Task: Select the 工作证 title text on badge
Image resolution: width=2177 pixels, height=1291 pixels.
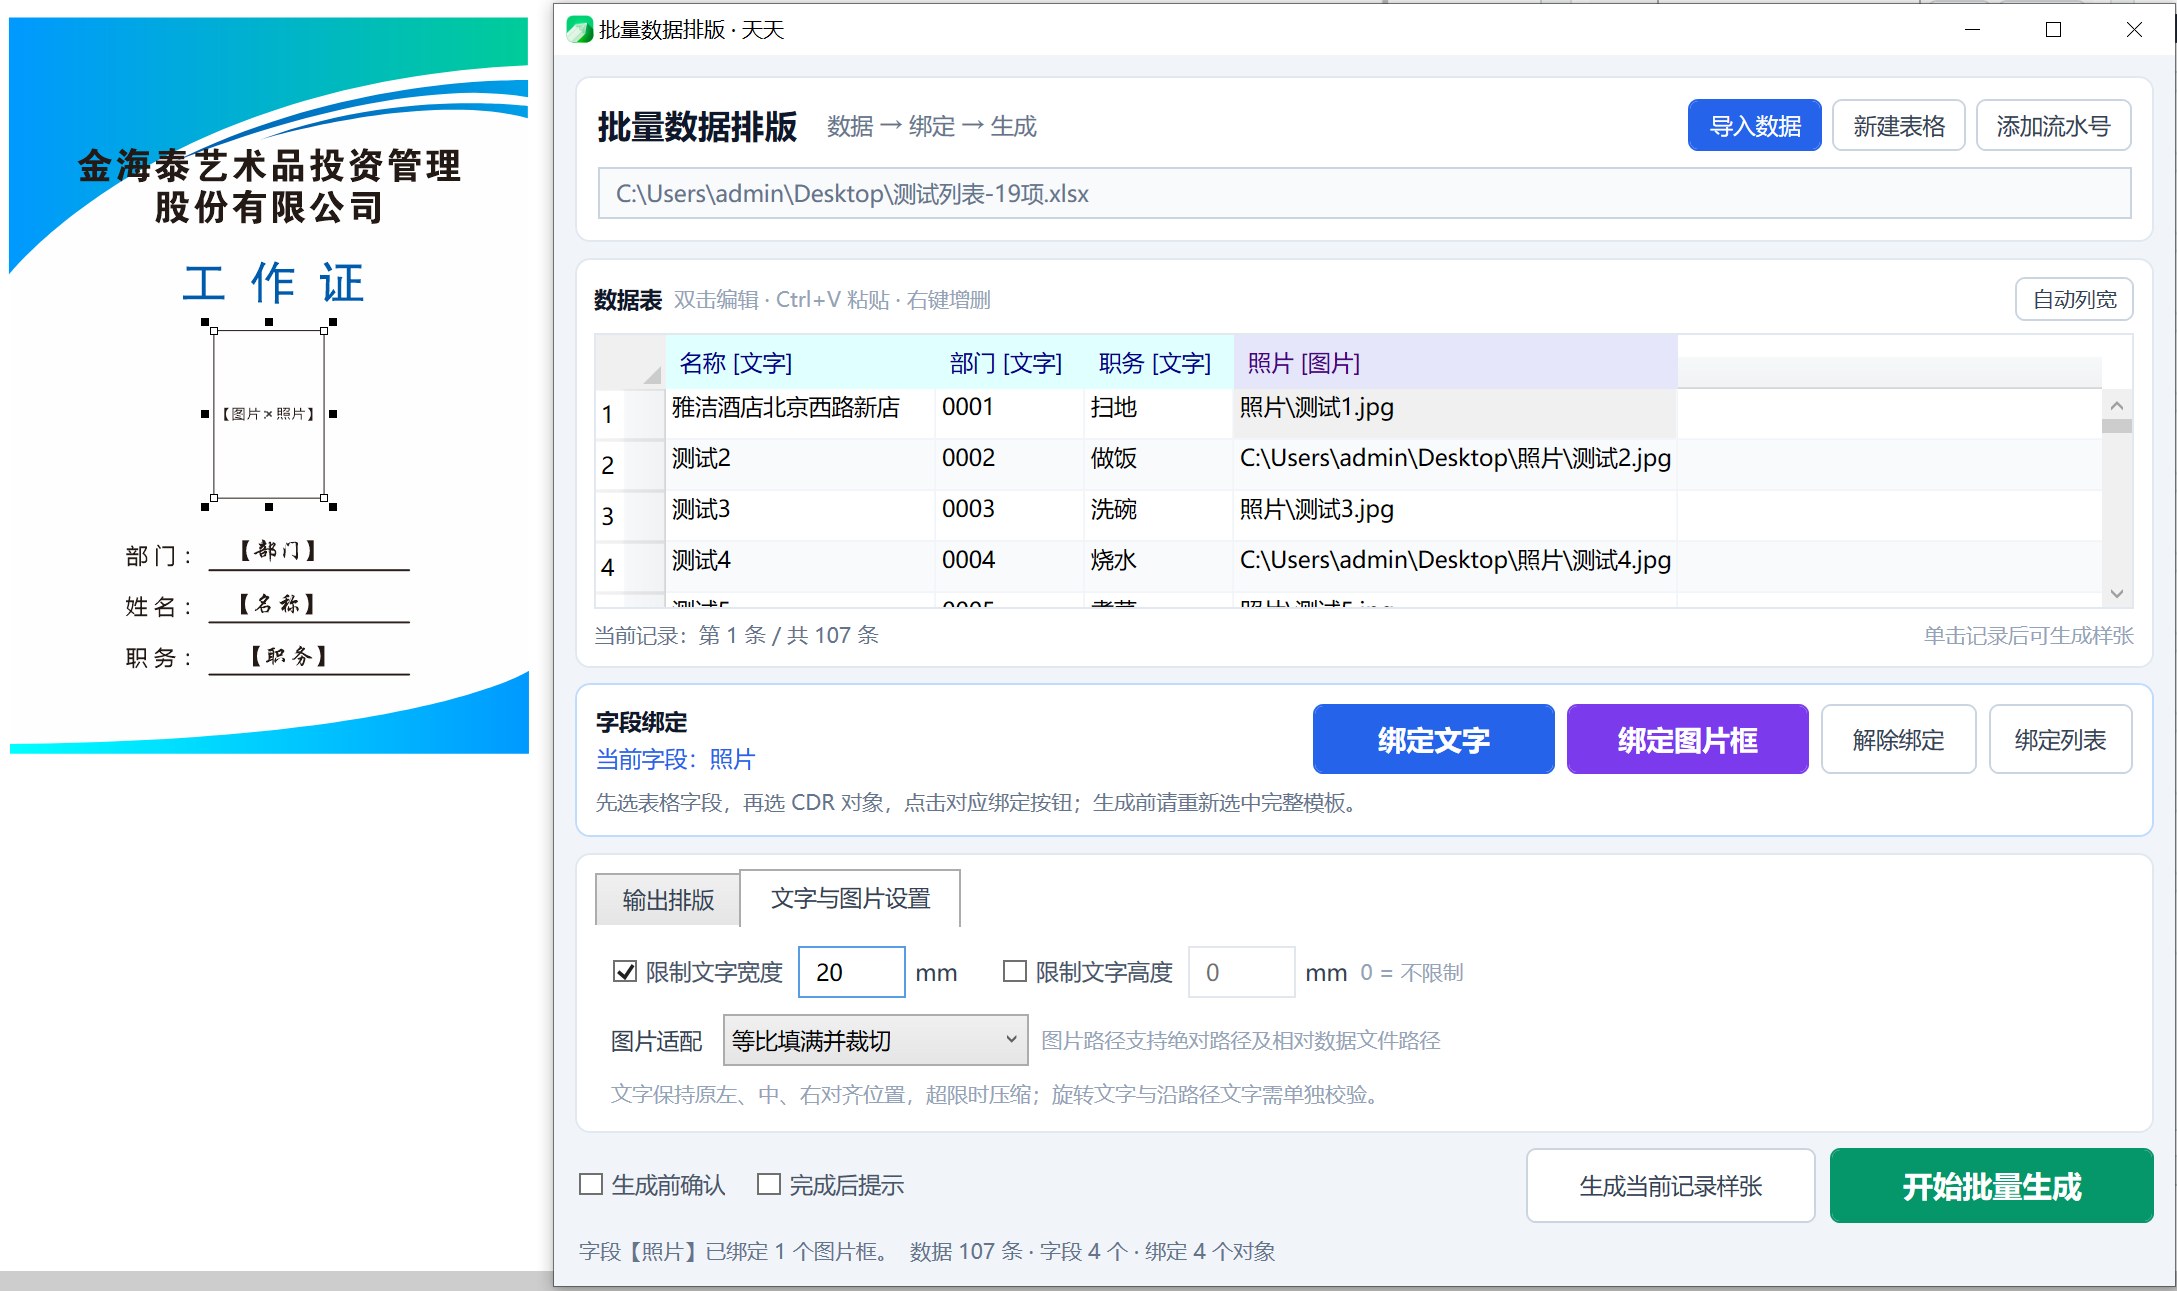Action: click(273, 283)
